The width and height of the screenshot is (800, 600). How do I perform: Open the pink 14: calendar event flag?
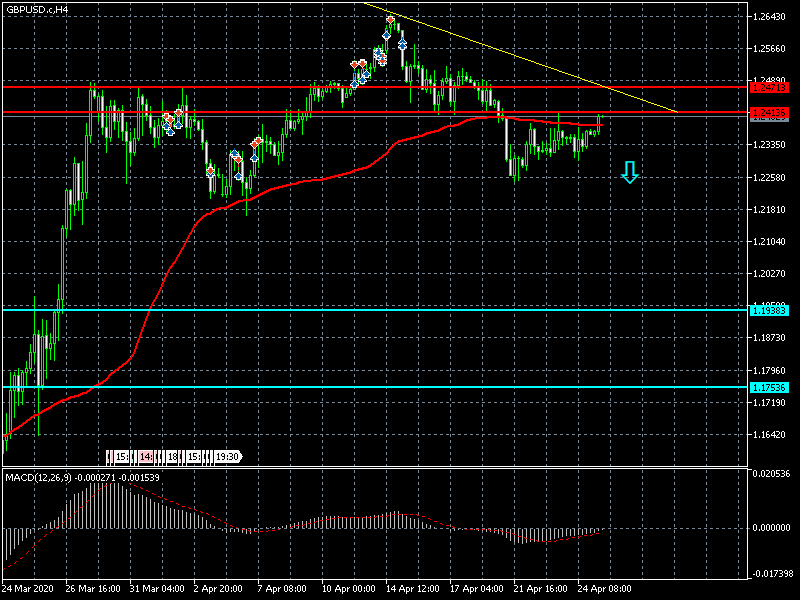tap(146, 457)
